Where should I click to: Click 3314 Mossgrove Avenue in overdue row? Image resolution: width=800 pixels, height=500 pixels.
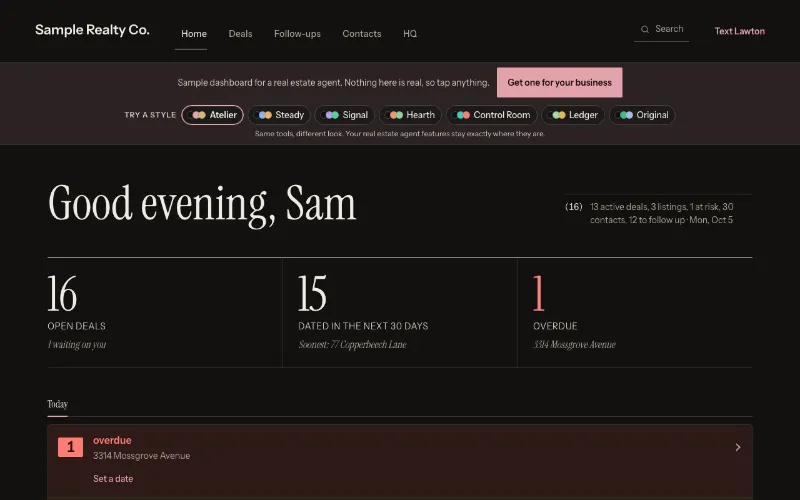(141, 456)
